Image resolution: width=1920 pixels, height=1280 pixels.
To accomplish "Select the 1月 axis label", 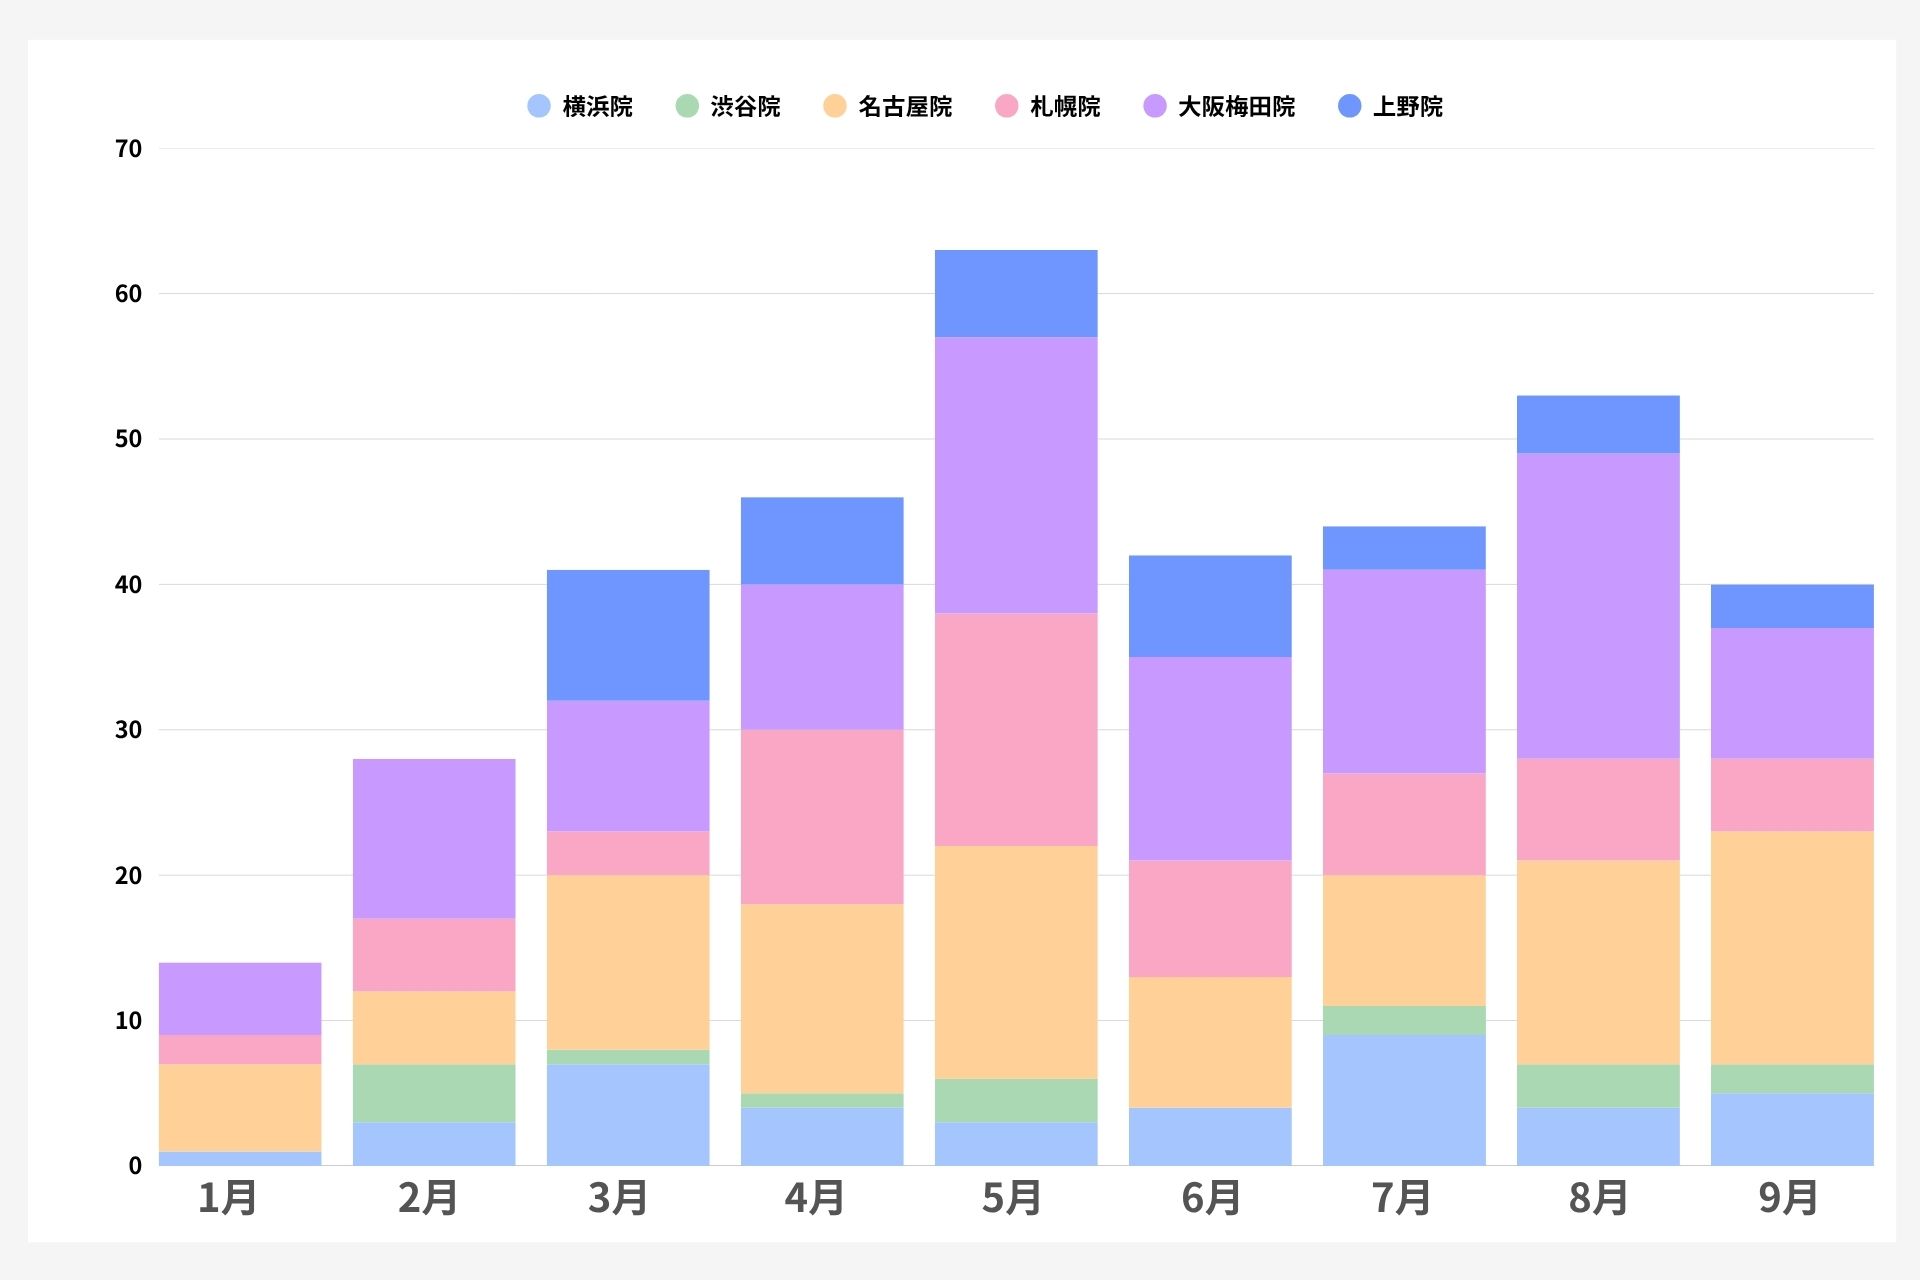I will click(228, 1198).
